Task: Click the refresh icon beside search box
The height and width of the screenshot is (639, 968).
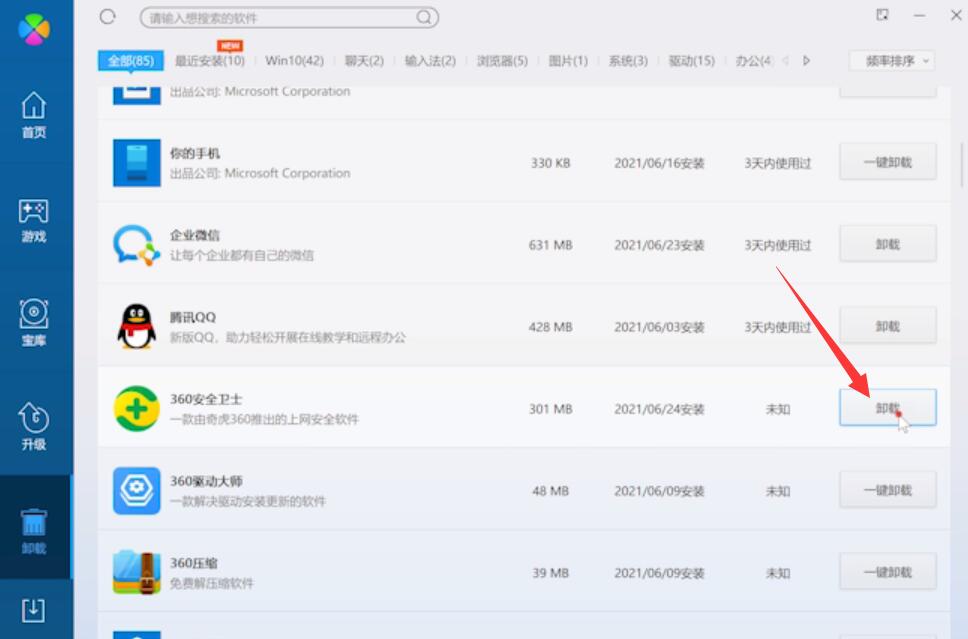Action: 107,17
